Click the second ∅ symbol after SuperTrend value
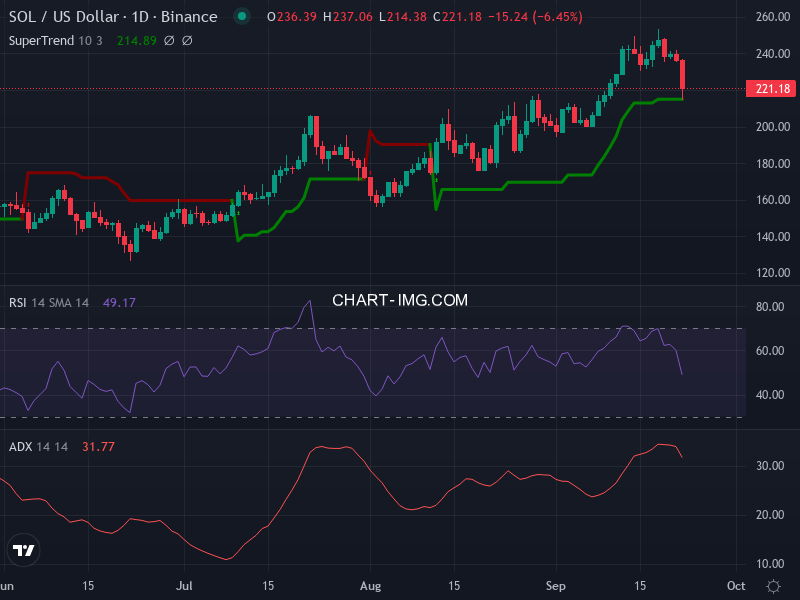This screenshot has width=800, height=600. coord(187,40)
